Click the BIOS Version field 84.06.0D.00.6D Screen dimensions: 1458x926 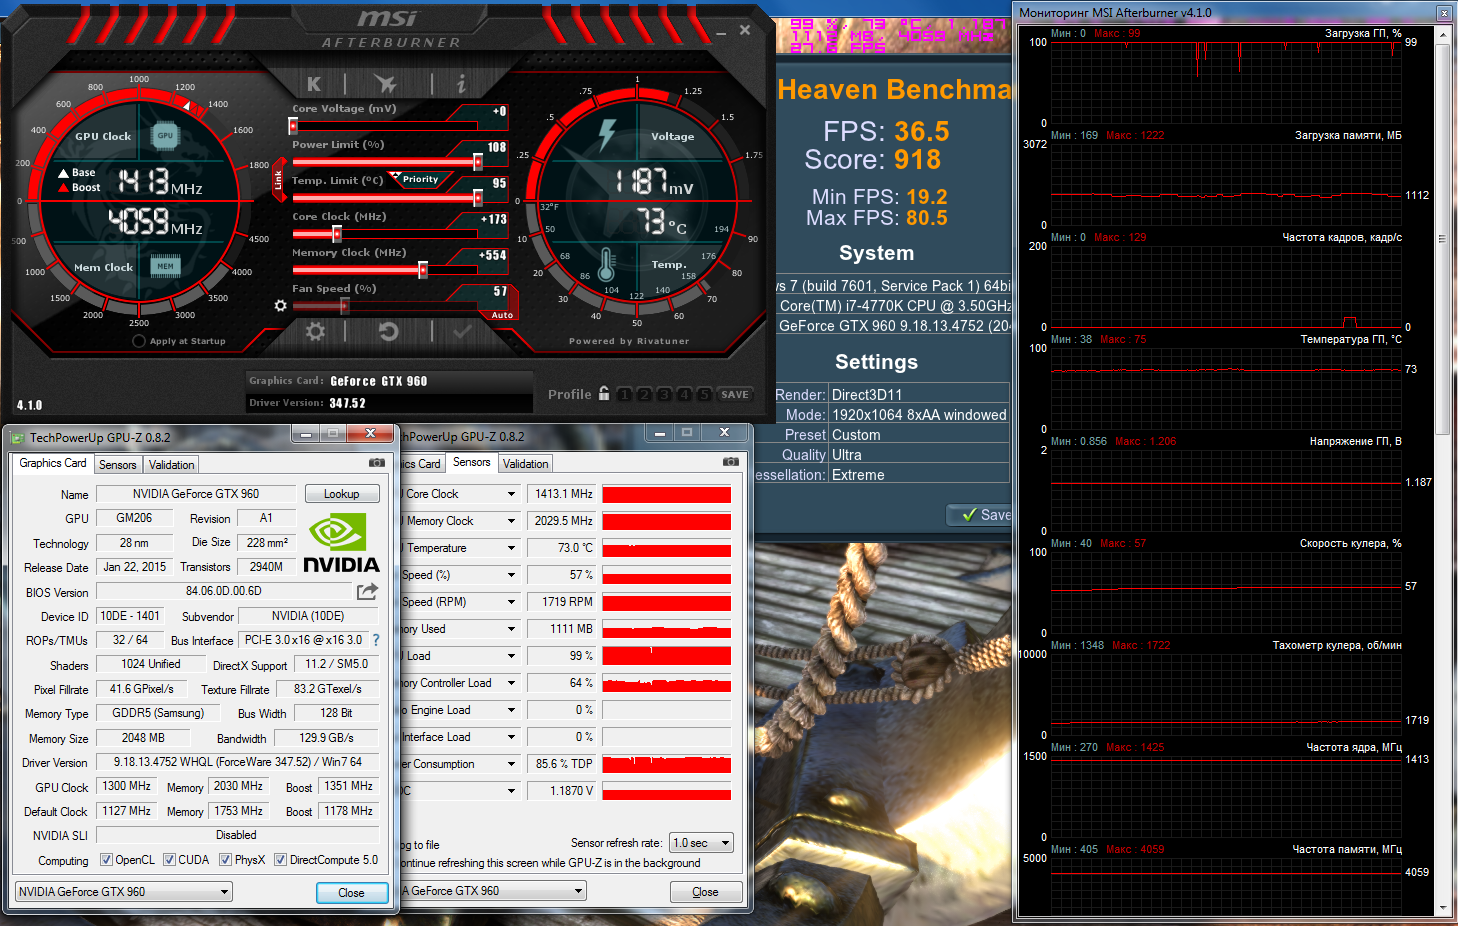pyautogui.click(x=224, y=591)
